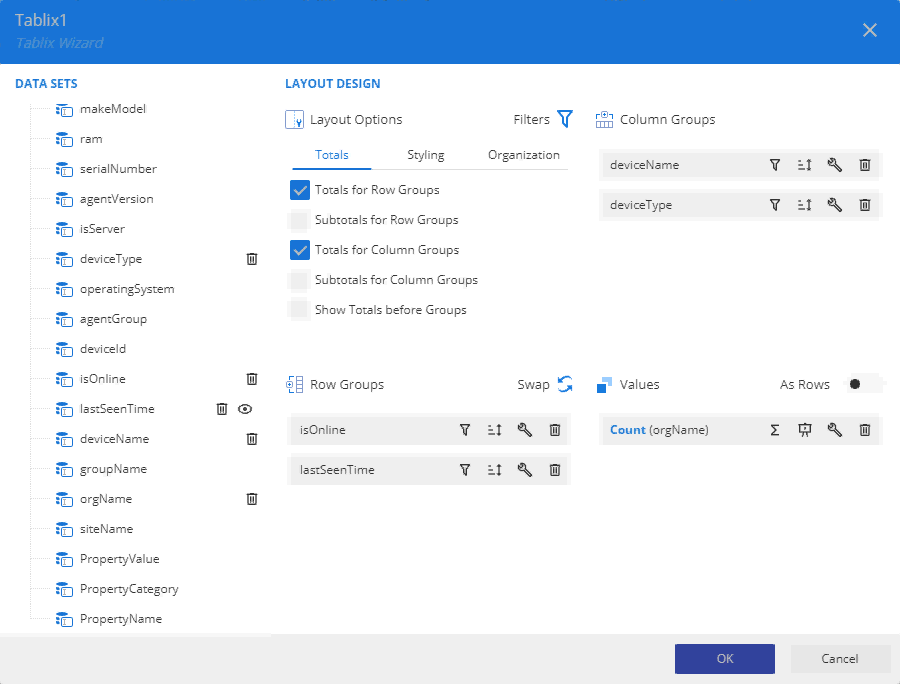Viewport: 900px width, 684px height.
Task: Select the ram field
Action: (x=91, y=139)
